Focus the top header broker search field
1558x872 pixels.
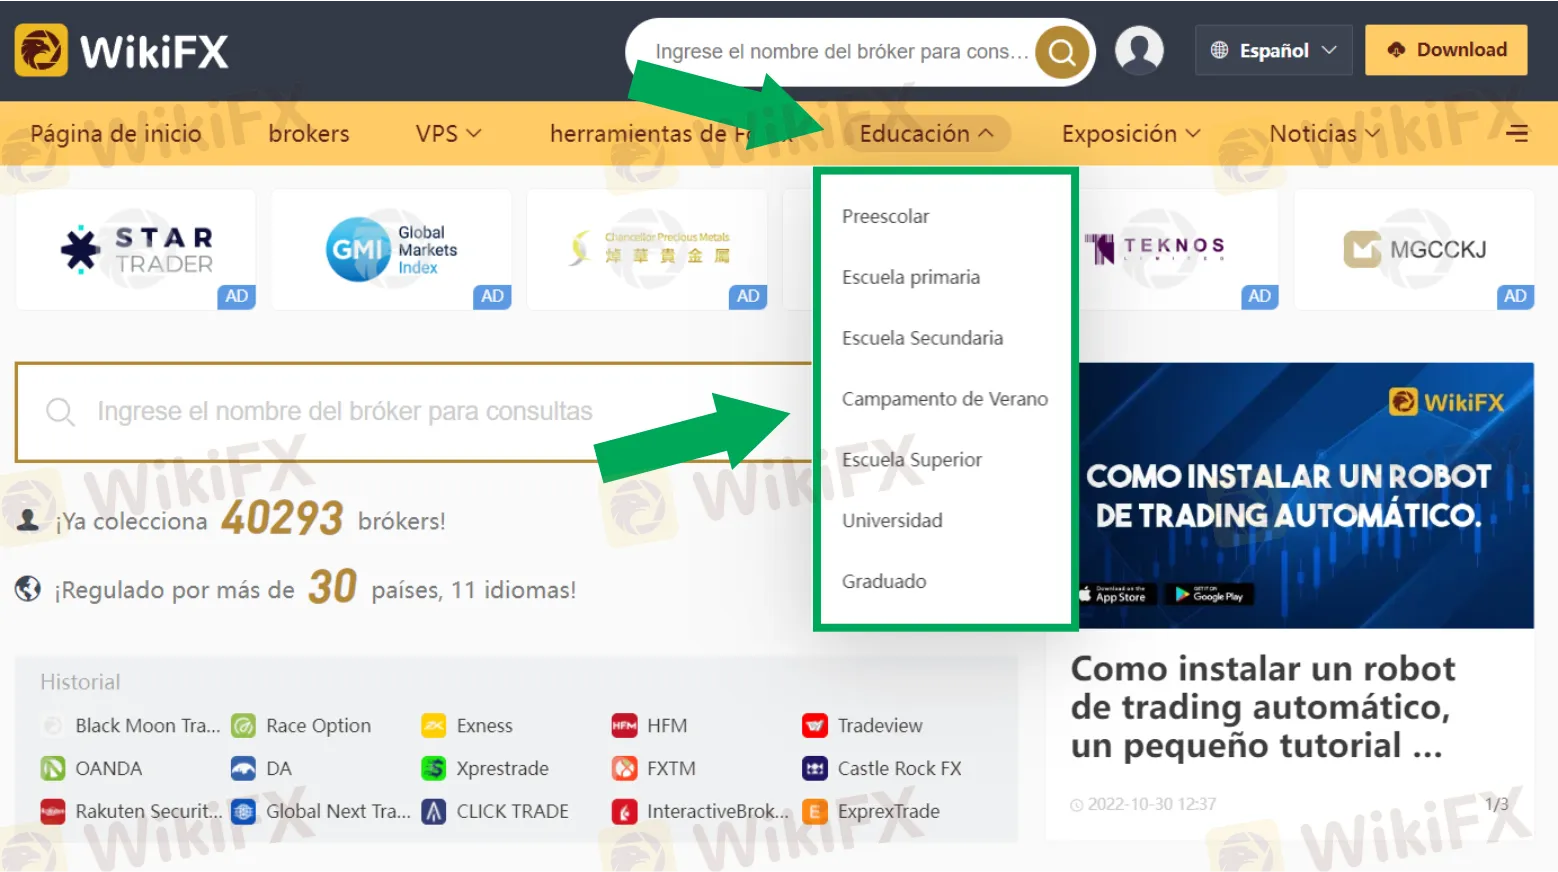pyautogui.click(x=841, y=51)
